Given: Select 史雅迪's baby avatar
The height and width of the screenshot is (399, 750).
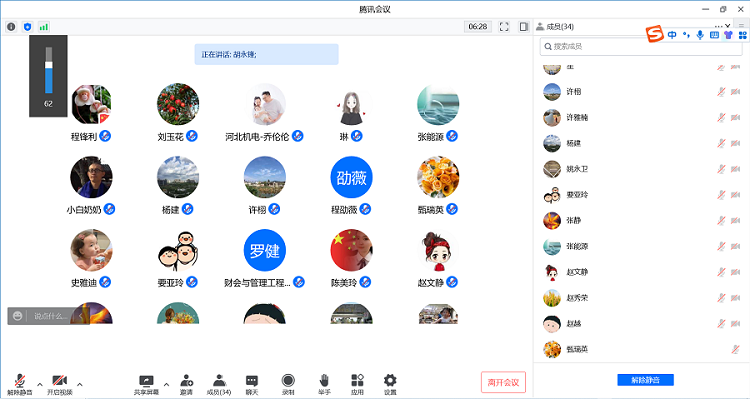Looking at the screenshot, I should click(x=91, y=250).
